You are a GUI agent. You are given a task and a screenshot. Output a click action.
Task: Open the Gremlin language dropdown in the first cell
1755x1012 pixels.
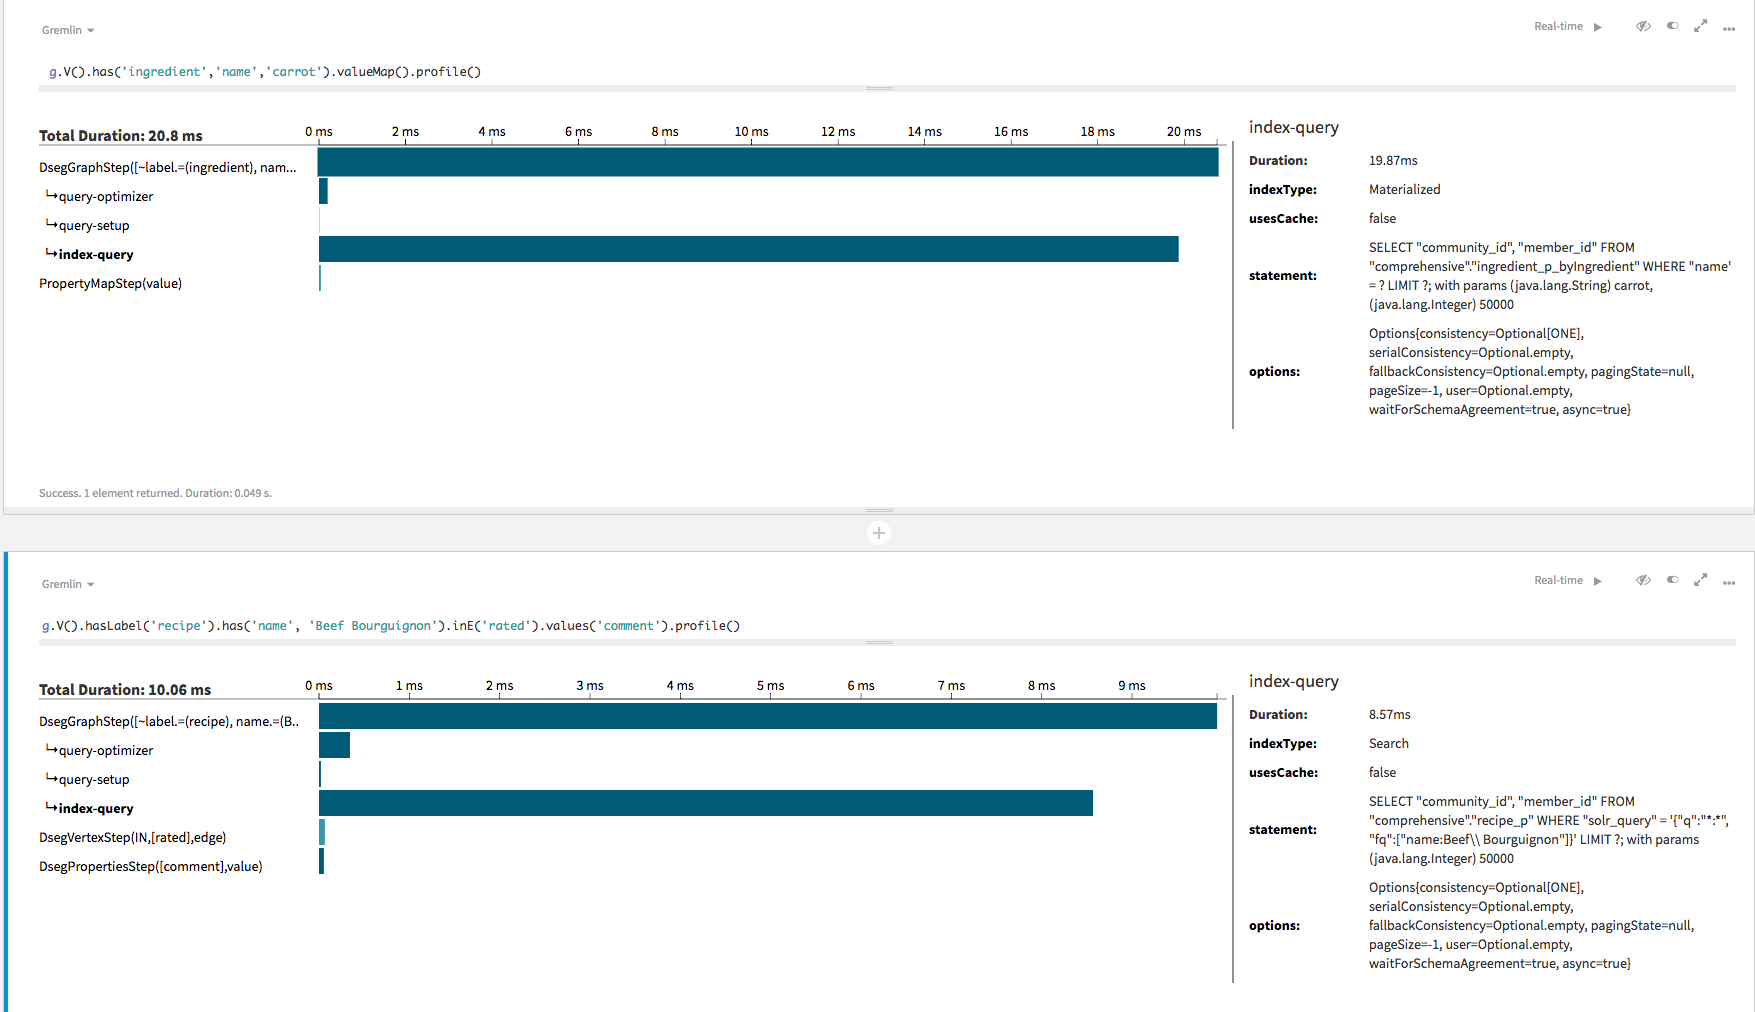point(67,30)
